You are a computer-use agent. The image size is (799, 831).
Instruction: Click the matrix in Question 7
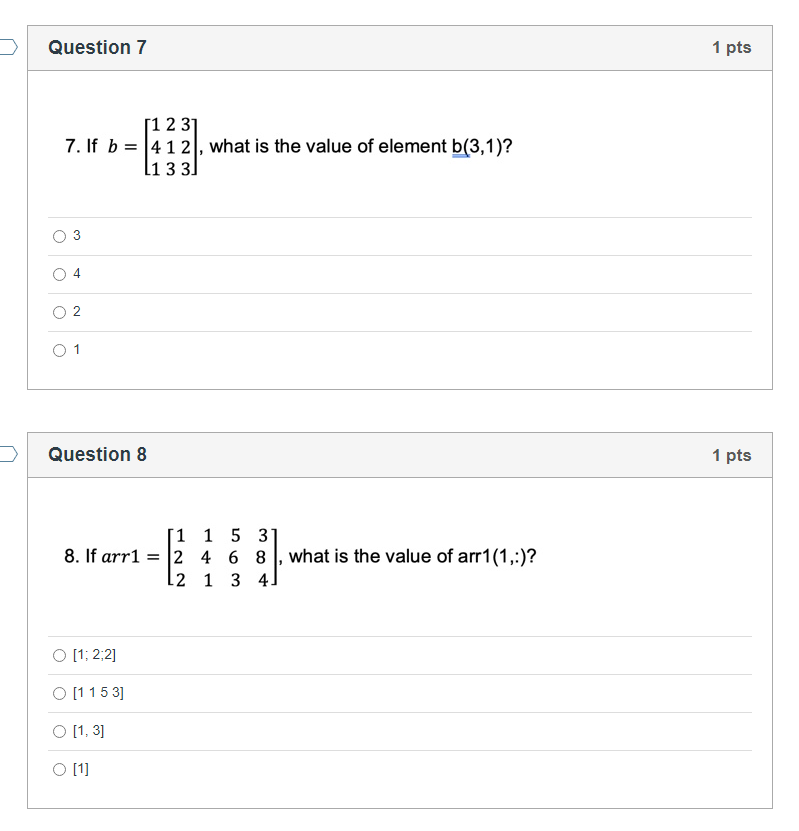coord(170,146)
